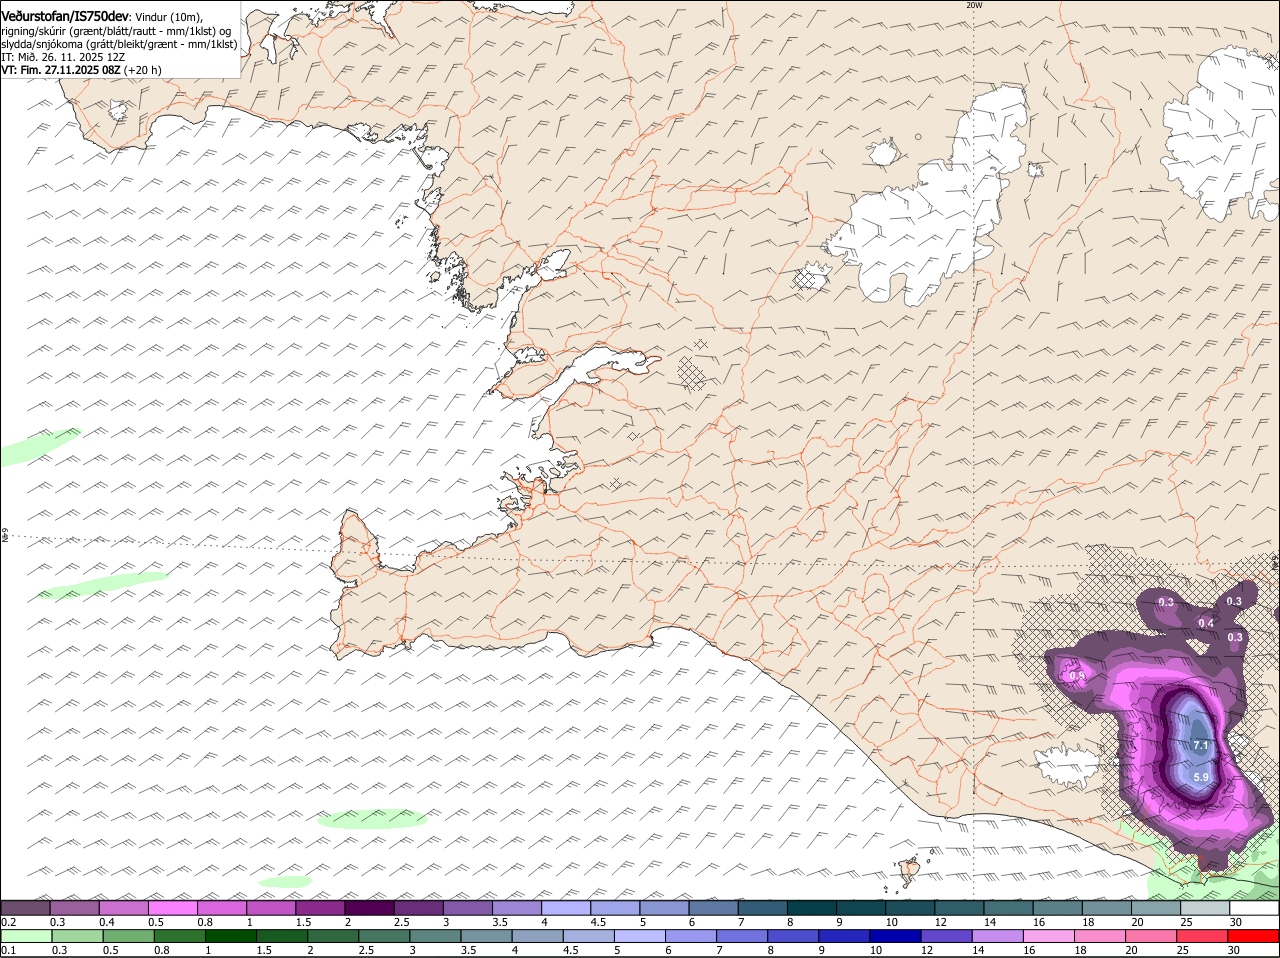Select the 30 white swatch in the upper legend row
Image resolution: width=1280 pixels, height=958 pixels.
tap(1254, 907)
